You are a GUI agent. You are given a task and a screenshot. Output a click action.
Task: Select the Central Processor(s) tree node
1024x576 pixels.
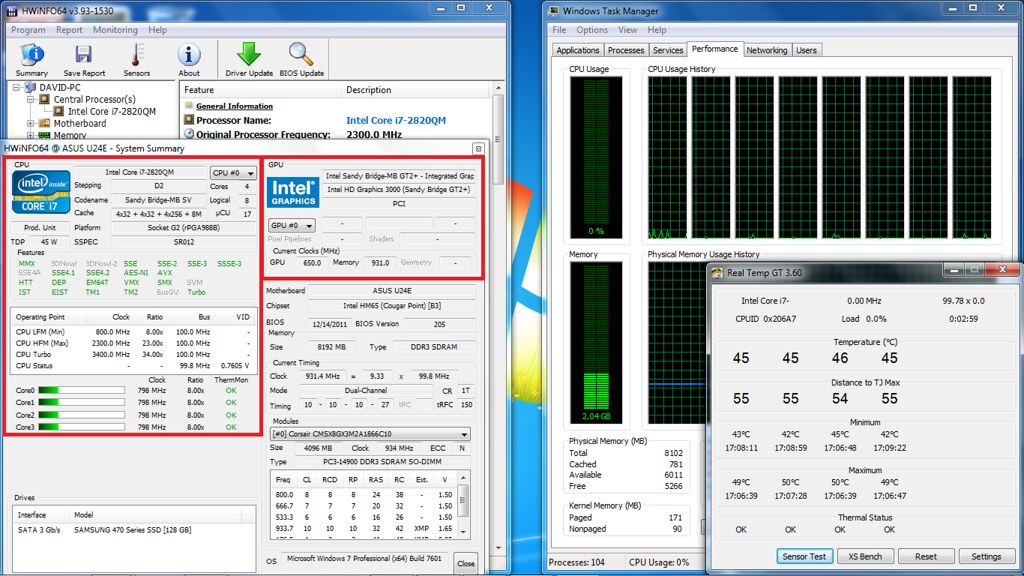click(95, 99)
